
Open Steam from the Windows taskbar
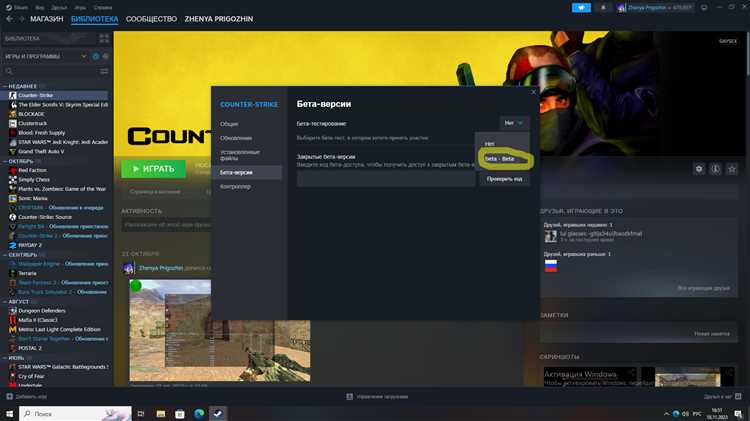point(218,413)
